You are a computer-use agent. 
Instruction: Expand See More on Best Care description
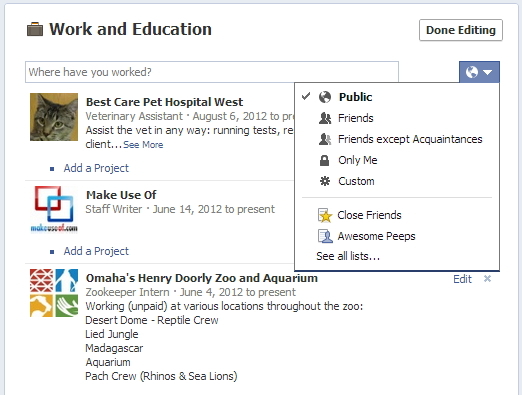tap(143, 145)
